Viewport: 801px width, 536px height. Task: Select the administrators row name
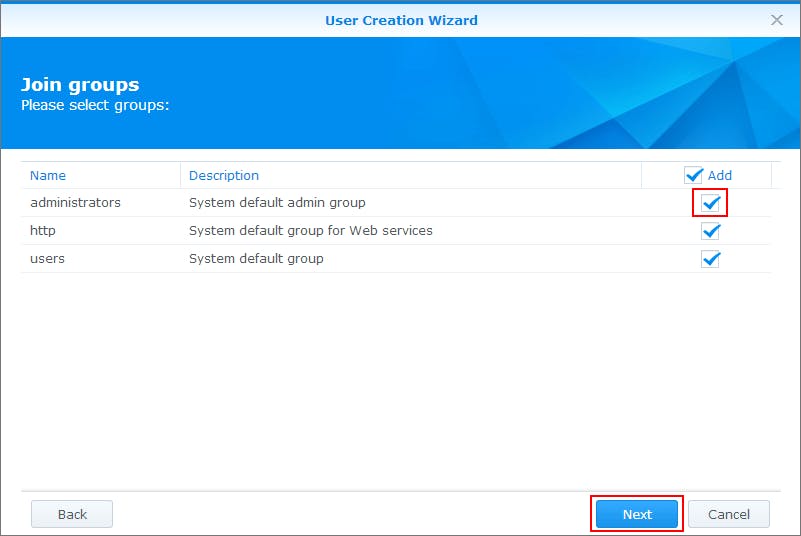[x=76, y=203]
